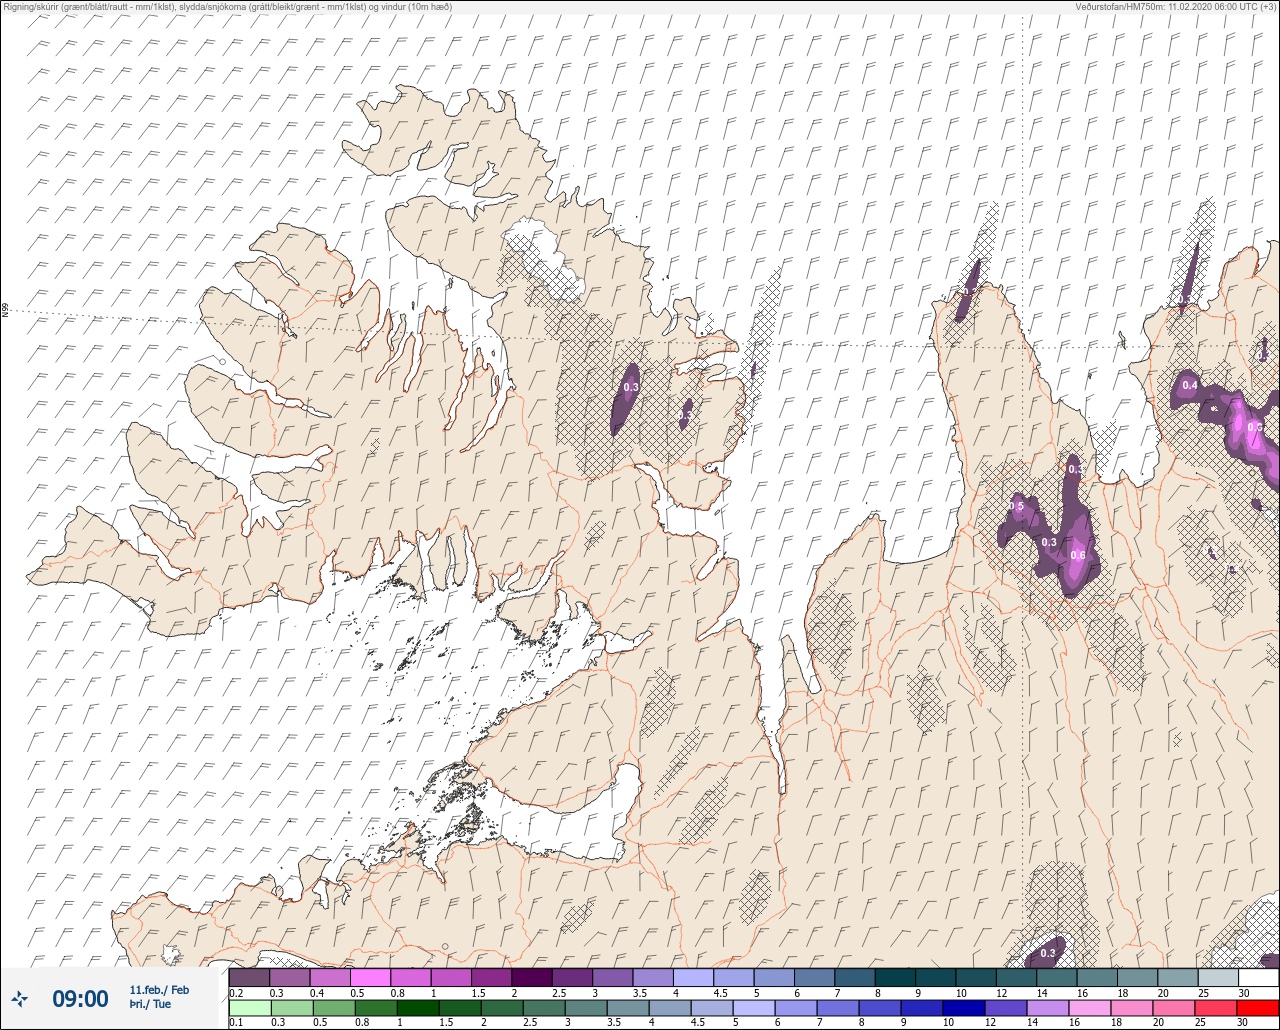The image size is (1280, 1030).
Task: Select the pale green 0.1 swatch in lower legend
Action: pyautogui.click(x=249, y=1008)
